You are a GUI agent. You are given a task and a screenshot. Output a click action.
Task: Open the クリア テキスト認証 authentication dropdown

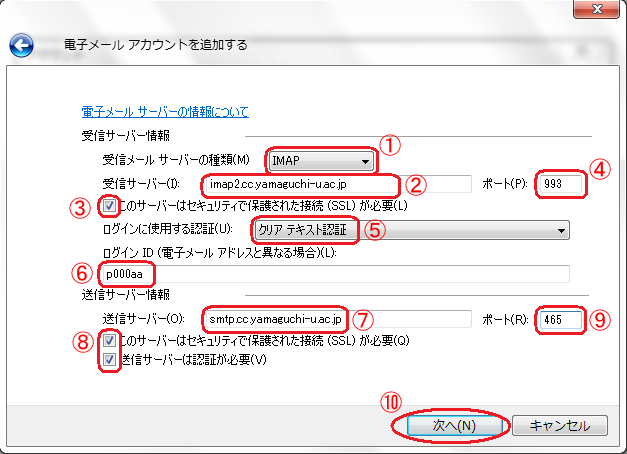point(412,230)
